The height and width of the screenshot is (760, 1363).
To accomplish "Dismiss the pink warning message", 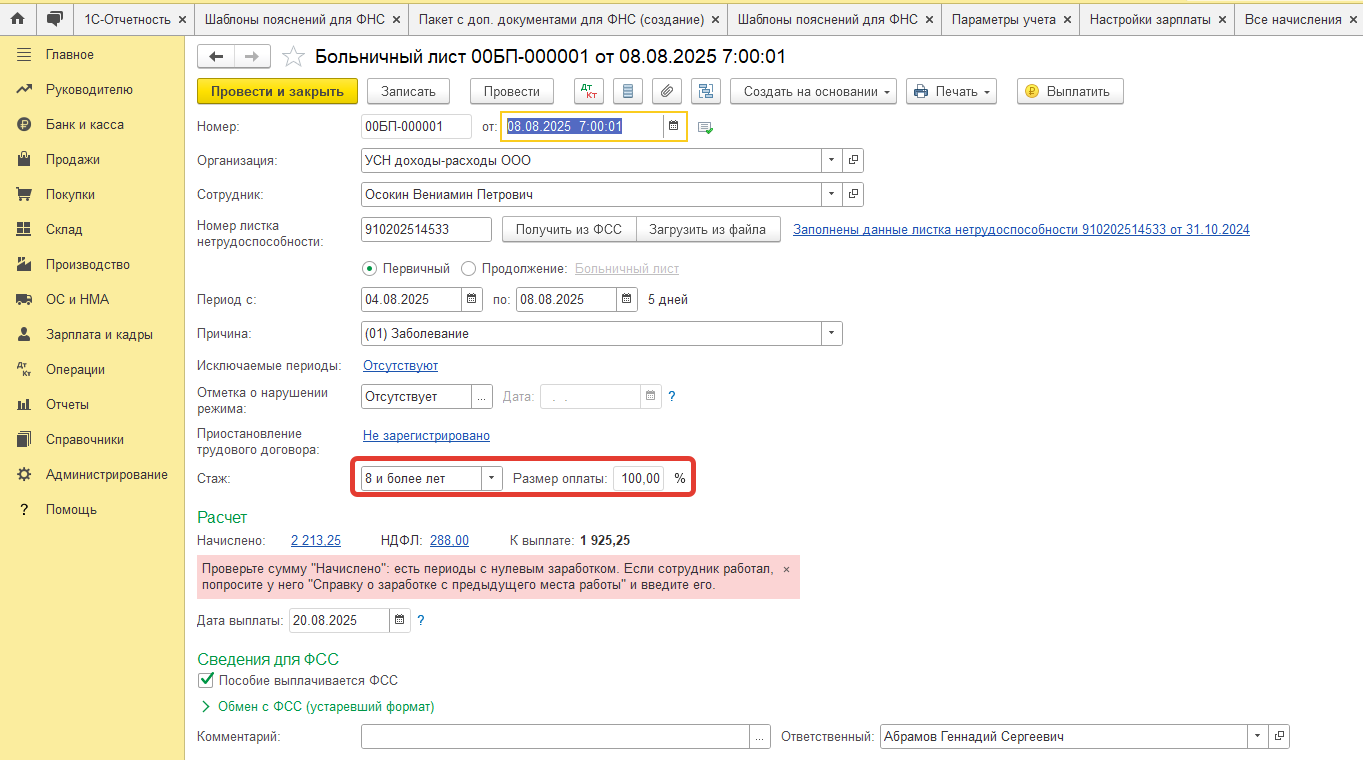I will 786,569.
